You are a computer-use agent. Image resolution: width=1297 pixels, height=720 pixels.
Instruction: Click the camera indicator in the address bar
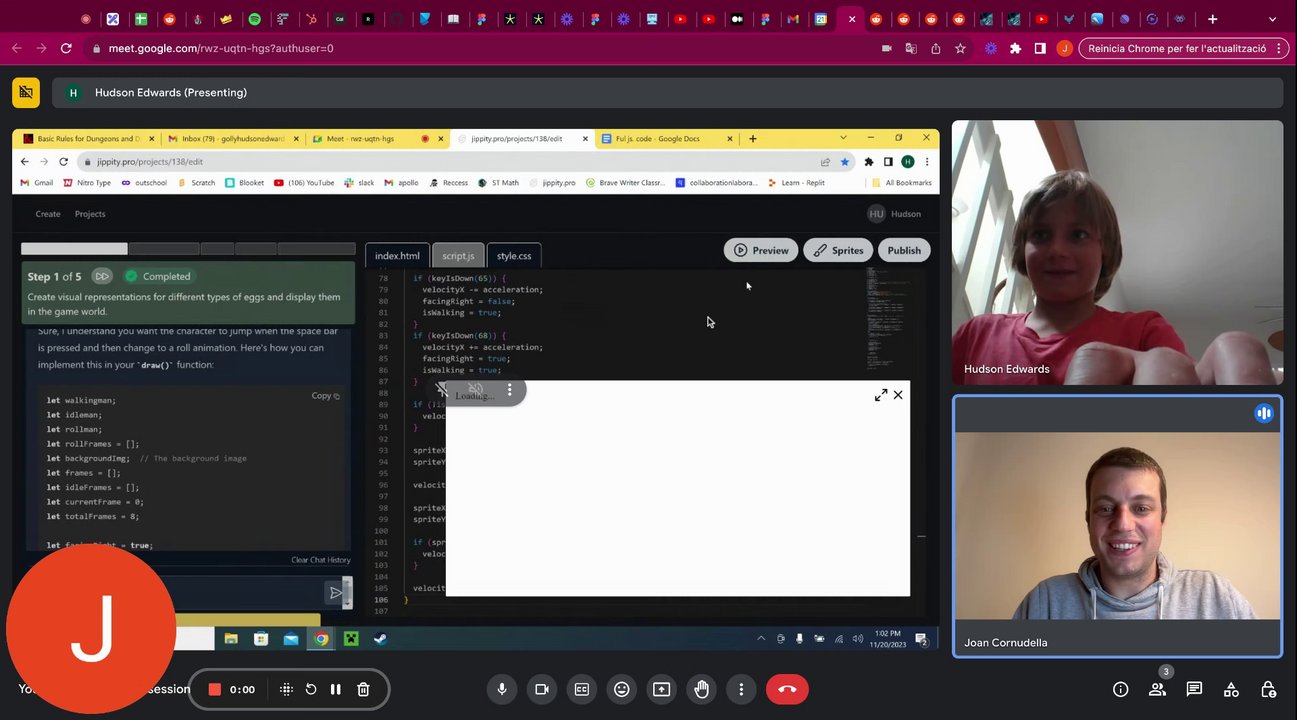coord(886,48)
